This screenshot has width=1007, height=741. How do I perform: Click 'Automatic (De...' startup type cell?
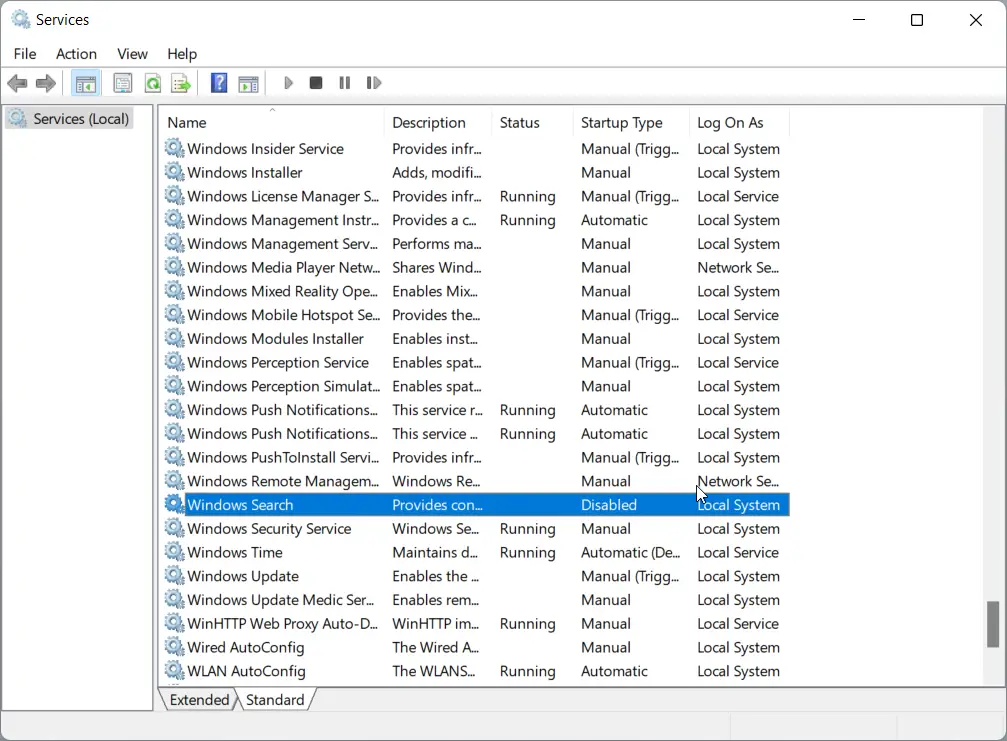tap(631, 552)
